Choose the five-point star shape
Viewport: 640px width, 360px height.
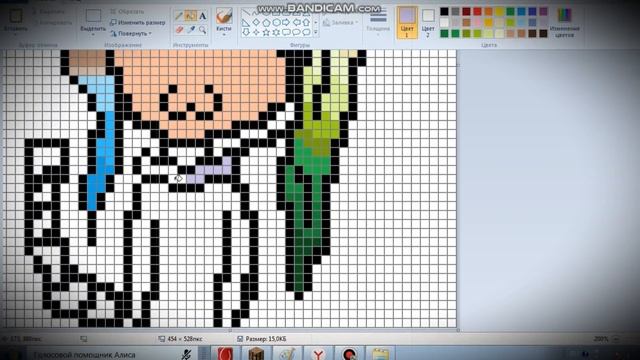266,32
